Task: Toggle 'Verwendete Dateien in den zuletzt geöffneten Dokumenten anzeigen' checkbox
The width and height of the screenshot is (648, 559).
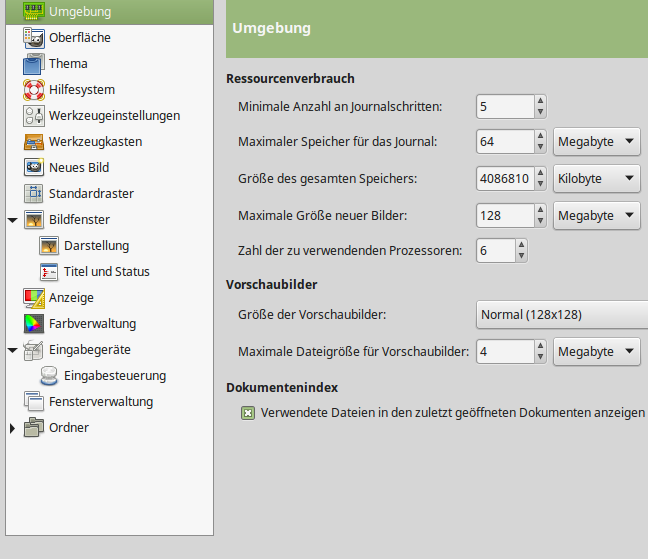Action: tap(248, 413)
